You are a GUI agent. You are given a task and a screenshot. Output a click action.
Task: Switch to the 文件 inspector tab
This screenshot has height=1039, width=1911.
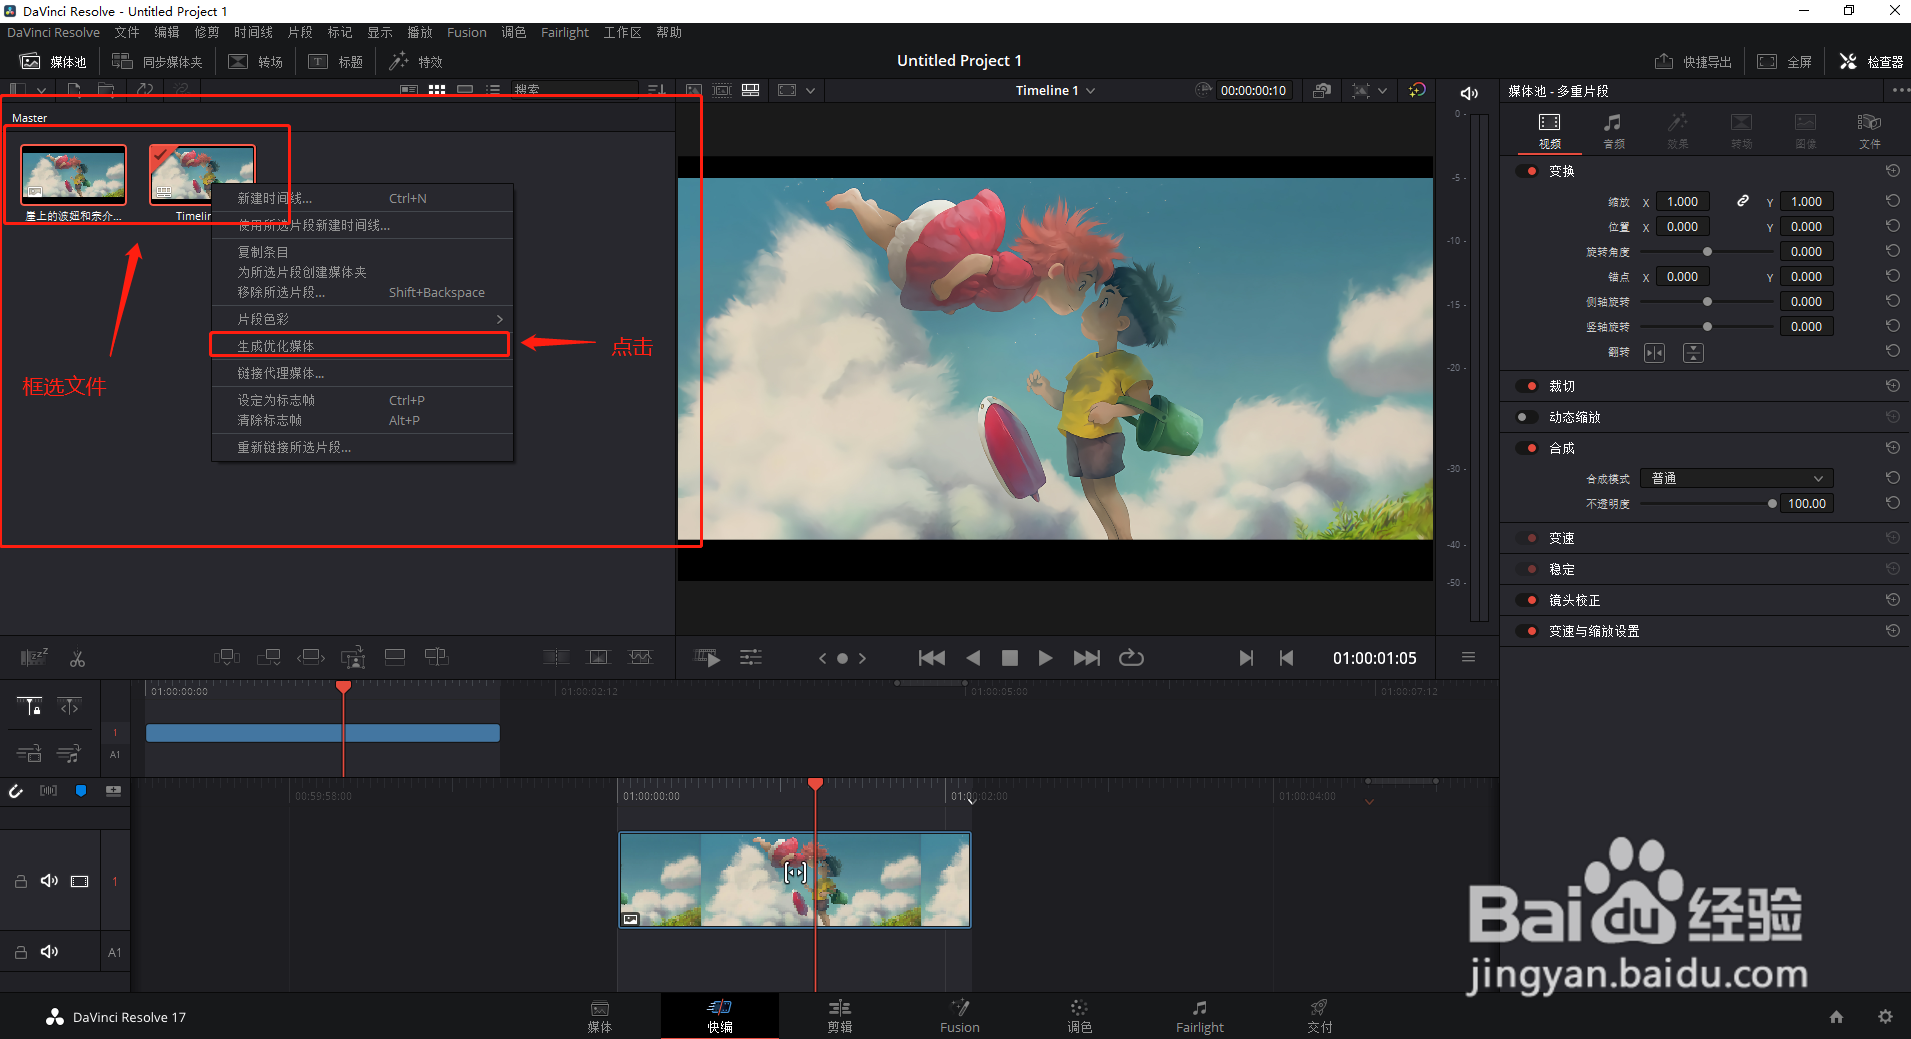coord(1869,130)
